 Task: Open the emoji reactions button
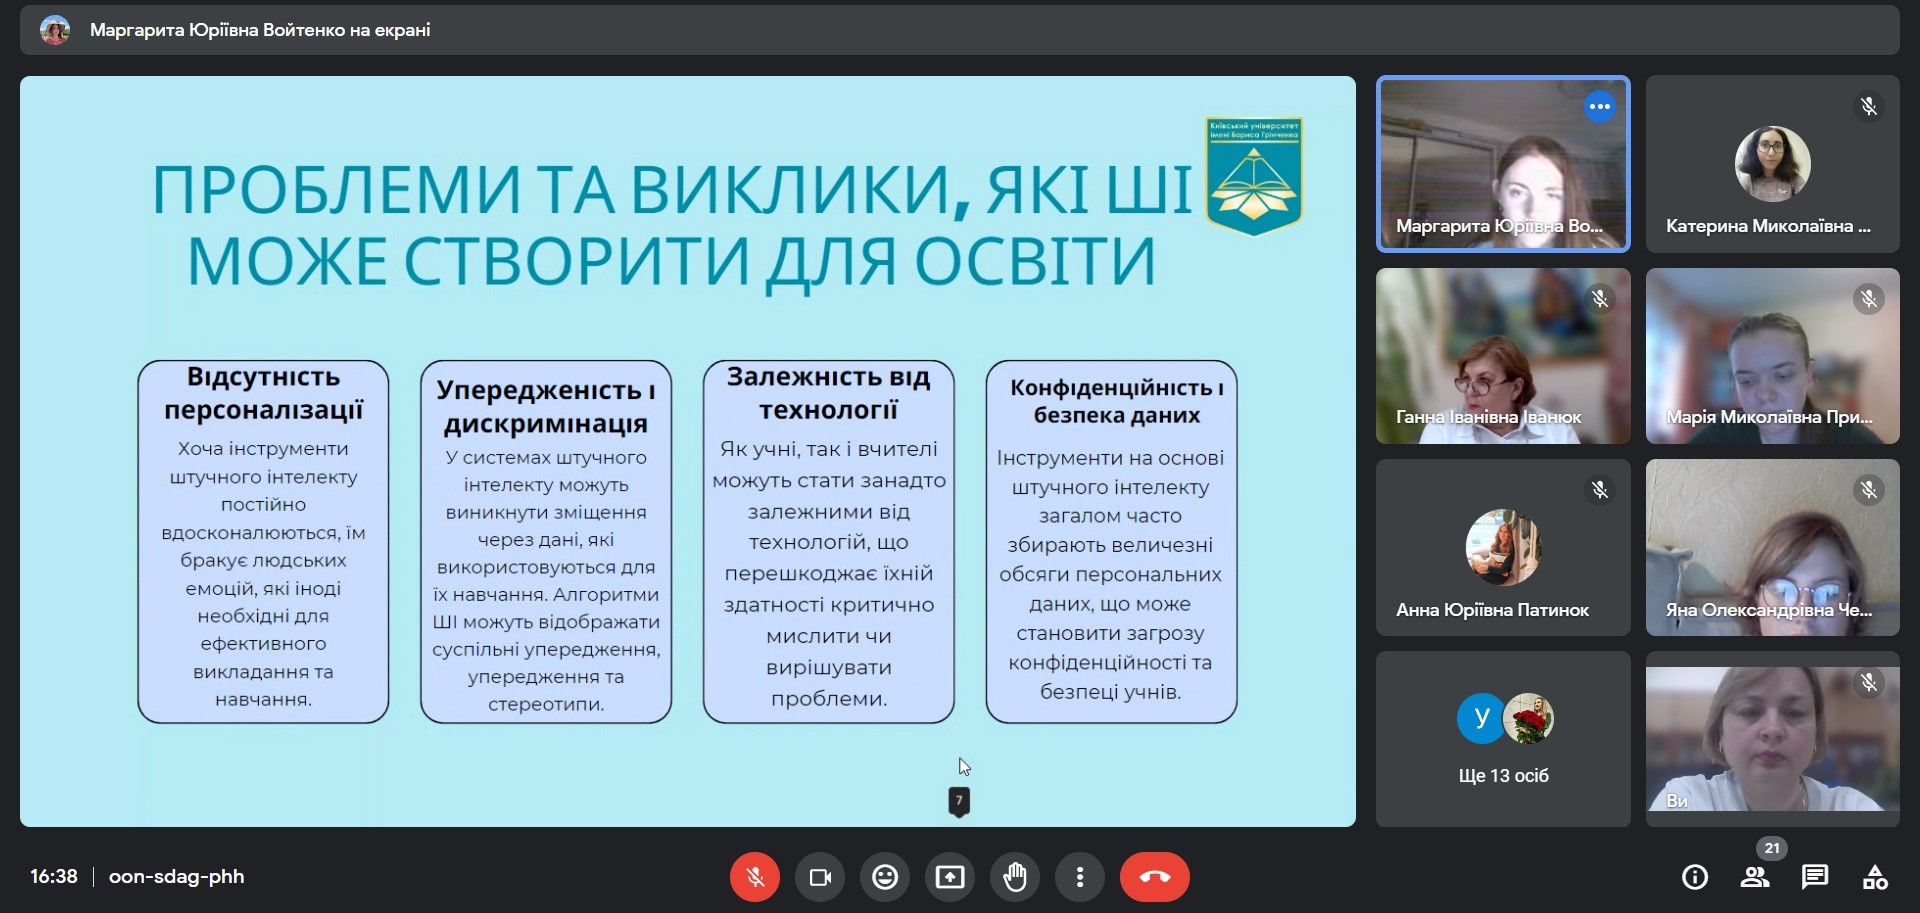[885, 877]
